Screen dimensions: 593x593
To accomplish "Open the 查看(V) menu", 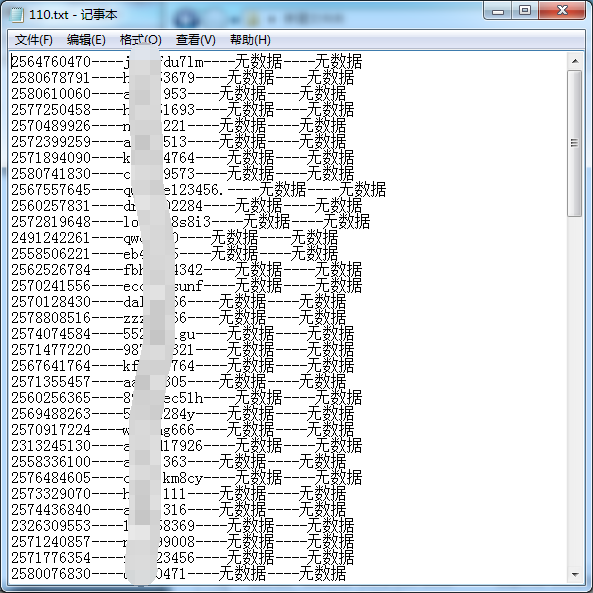I will pos(196,40).
